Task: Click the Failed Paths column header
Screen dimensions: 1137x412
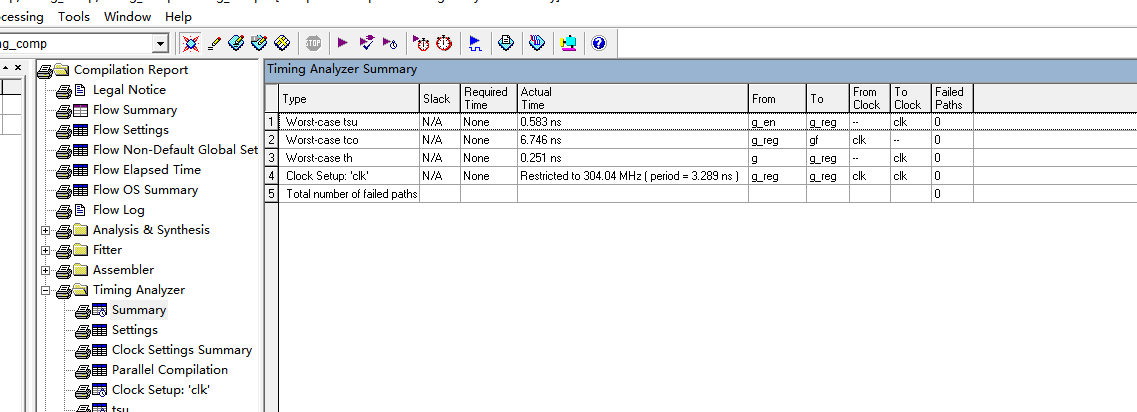Action: [952, 99]
